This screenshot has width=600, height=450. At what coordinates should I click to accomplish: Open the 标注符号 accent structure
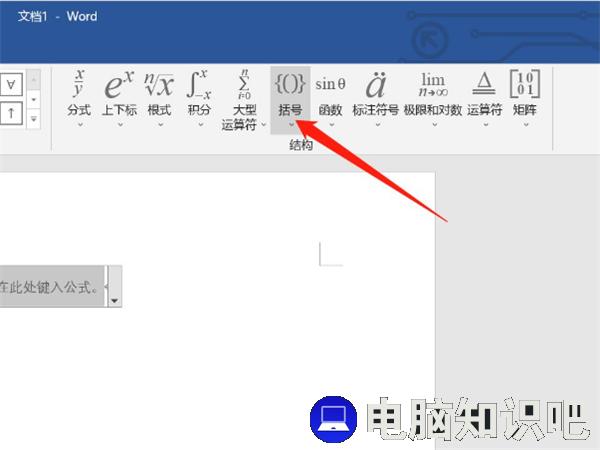click(375, 99)
